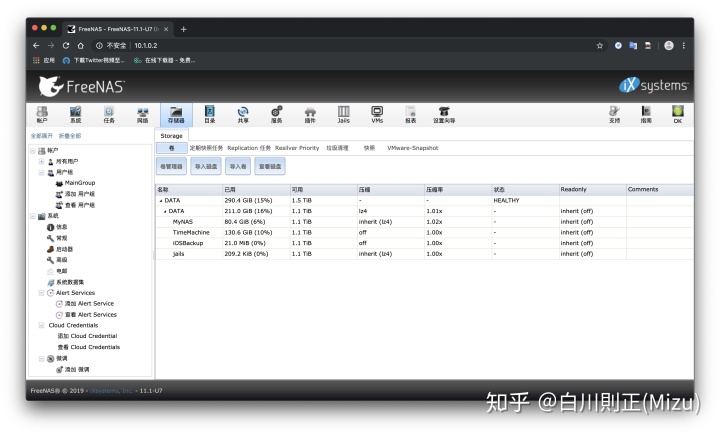720x435 pixels.
Task: Click the 导入卷 (Import Volume) button
Action: (x=238, y=166)
